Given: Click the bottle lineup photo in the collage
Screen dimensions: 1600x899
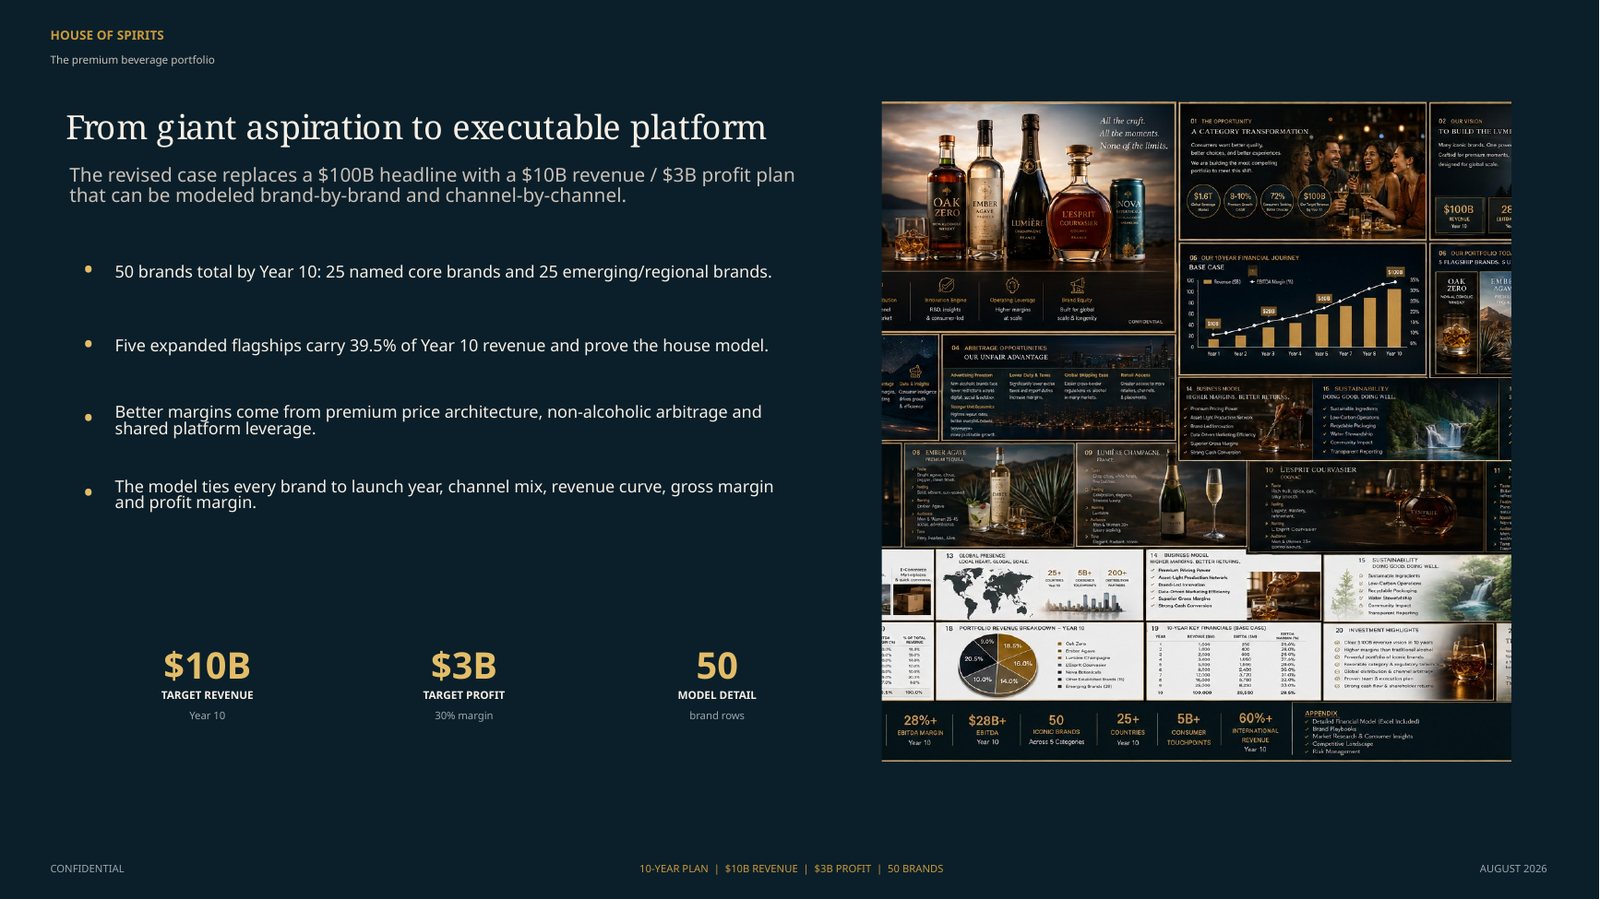Looking at the screenshot, I should [x=1028, y=186].
